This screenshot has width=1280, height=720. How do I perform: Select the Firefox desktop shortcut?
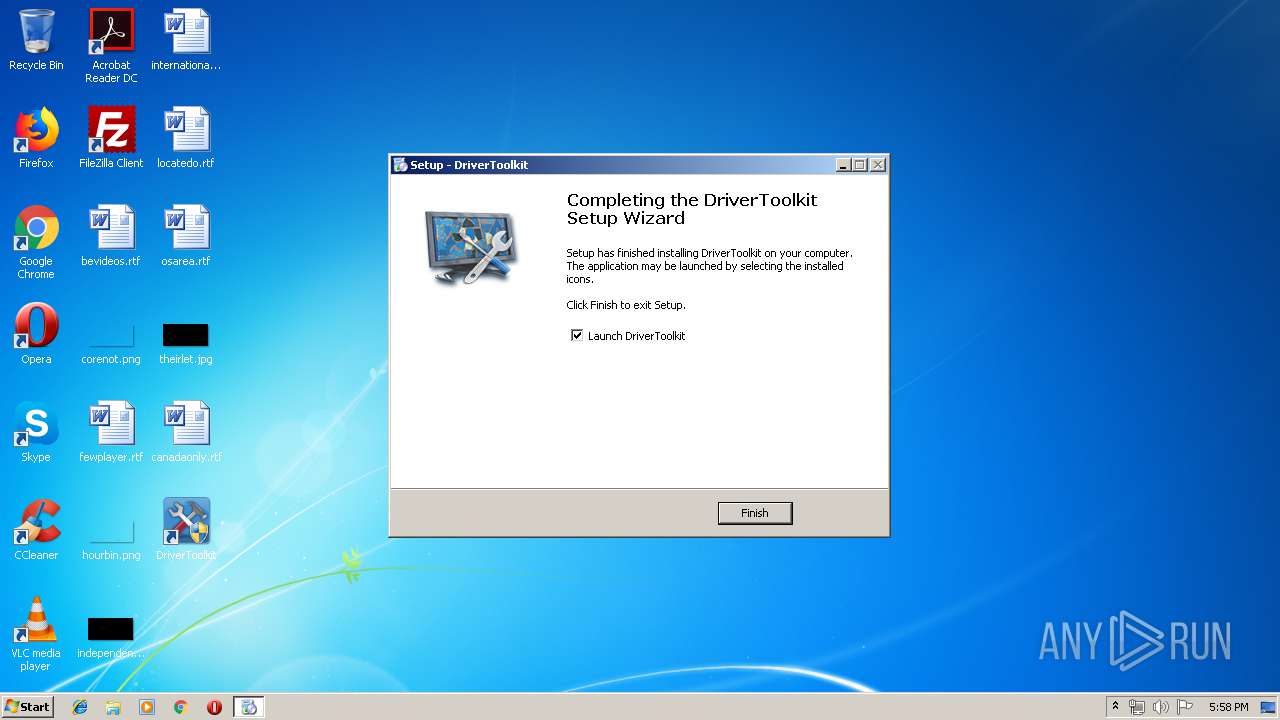[x=36, y=138]
